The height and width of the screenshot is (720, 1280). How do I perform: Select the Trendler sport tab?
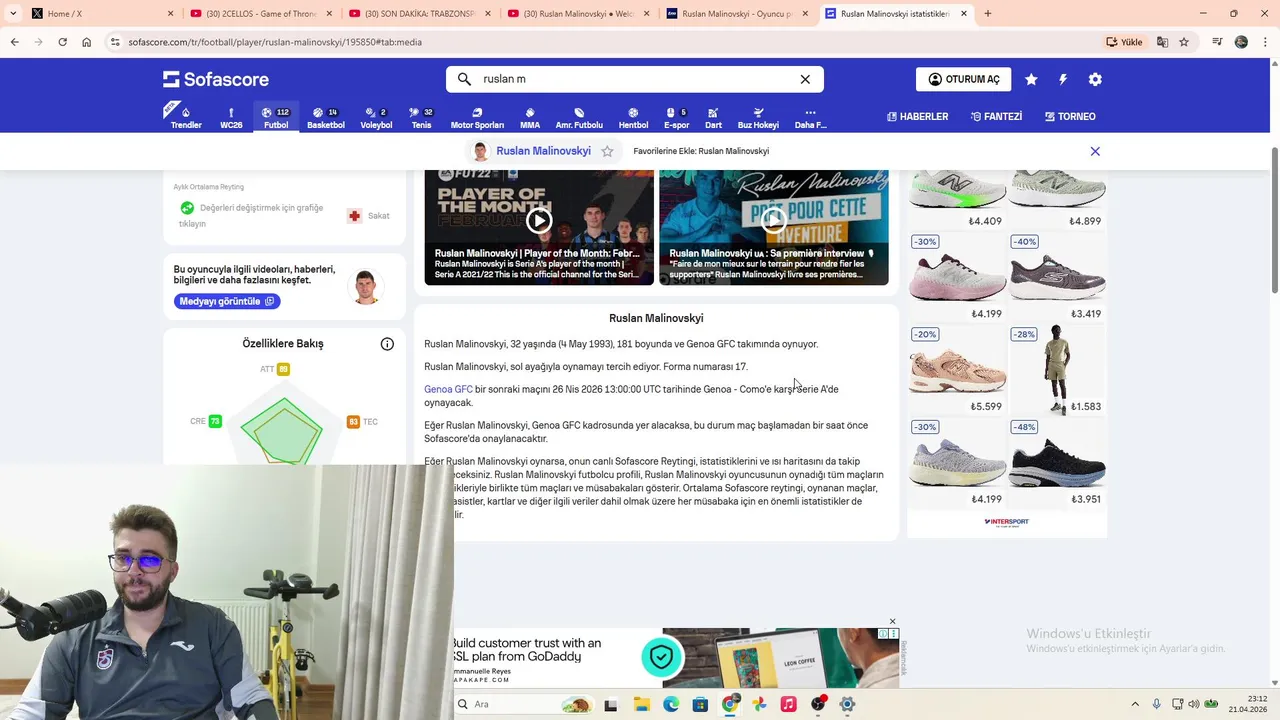pos(186,118)
